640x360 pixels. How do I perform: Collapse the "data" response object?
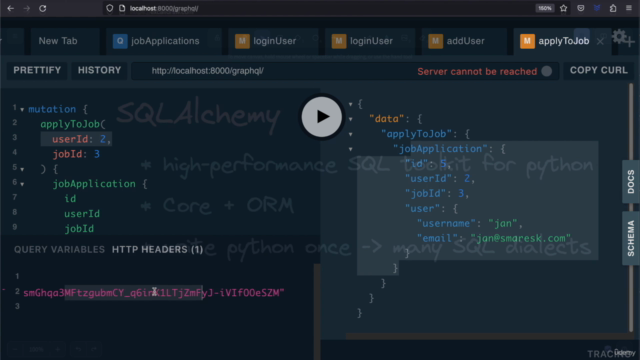351,119
